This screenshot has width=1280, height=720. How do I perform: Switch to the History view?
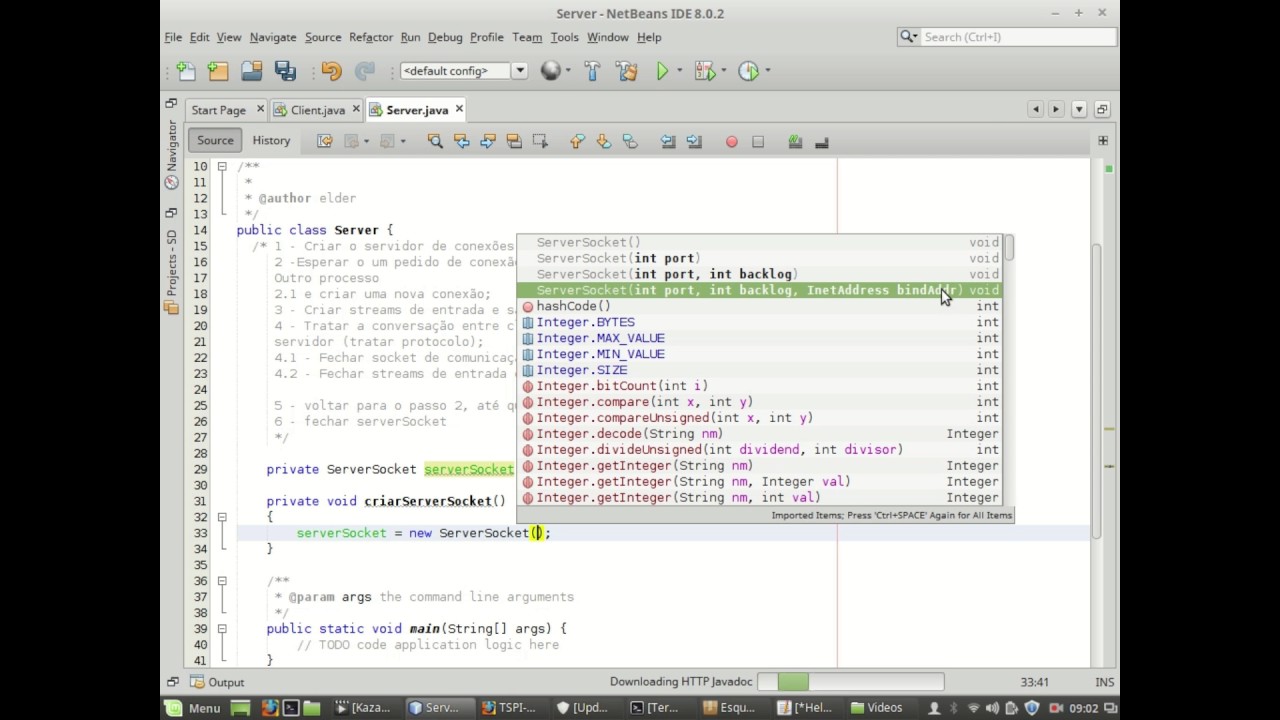(x=271, y=141)
